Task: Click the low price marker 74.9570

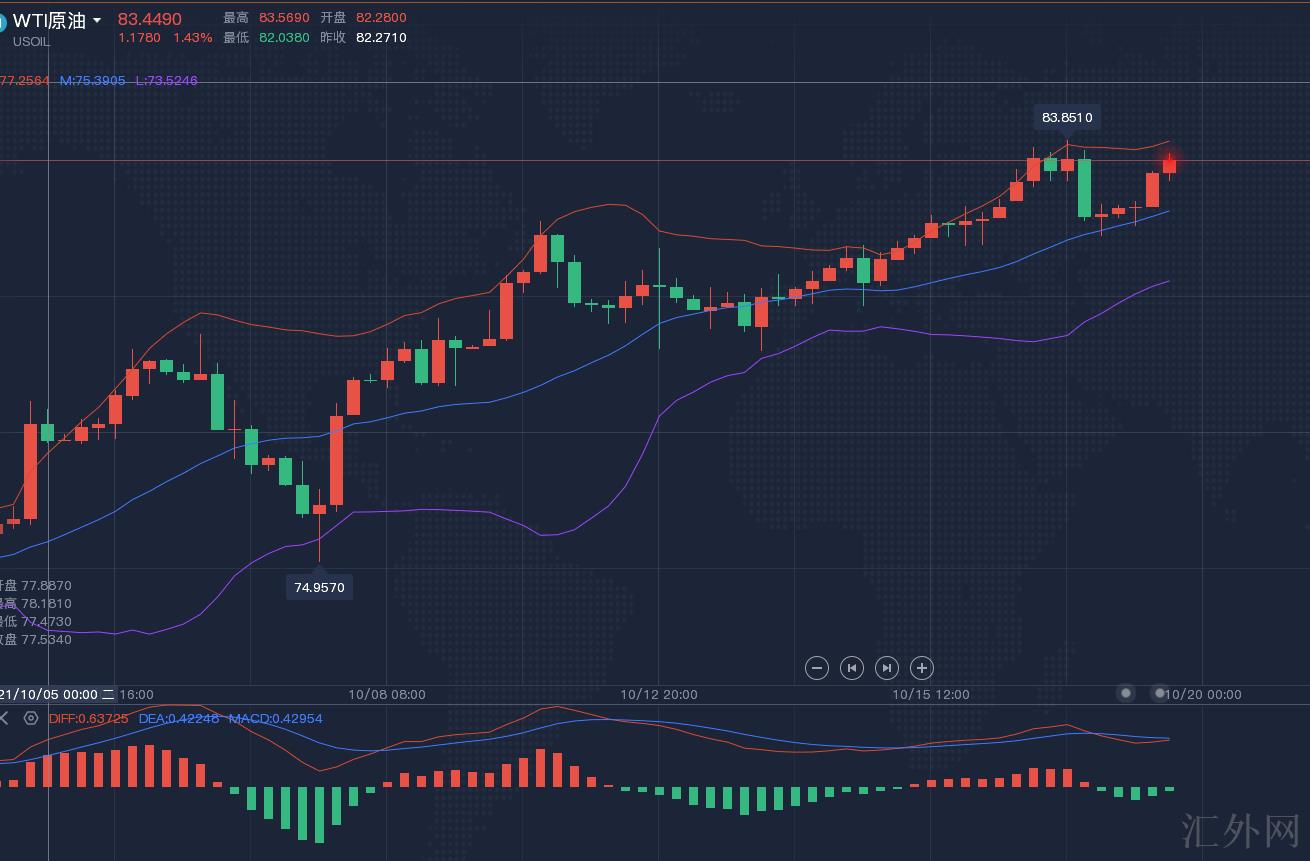Action: (319, 587)
